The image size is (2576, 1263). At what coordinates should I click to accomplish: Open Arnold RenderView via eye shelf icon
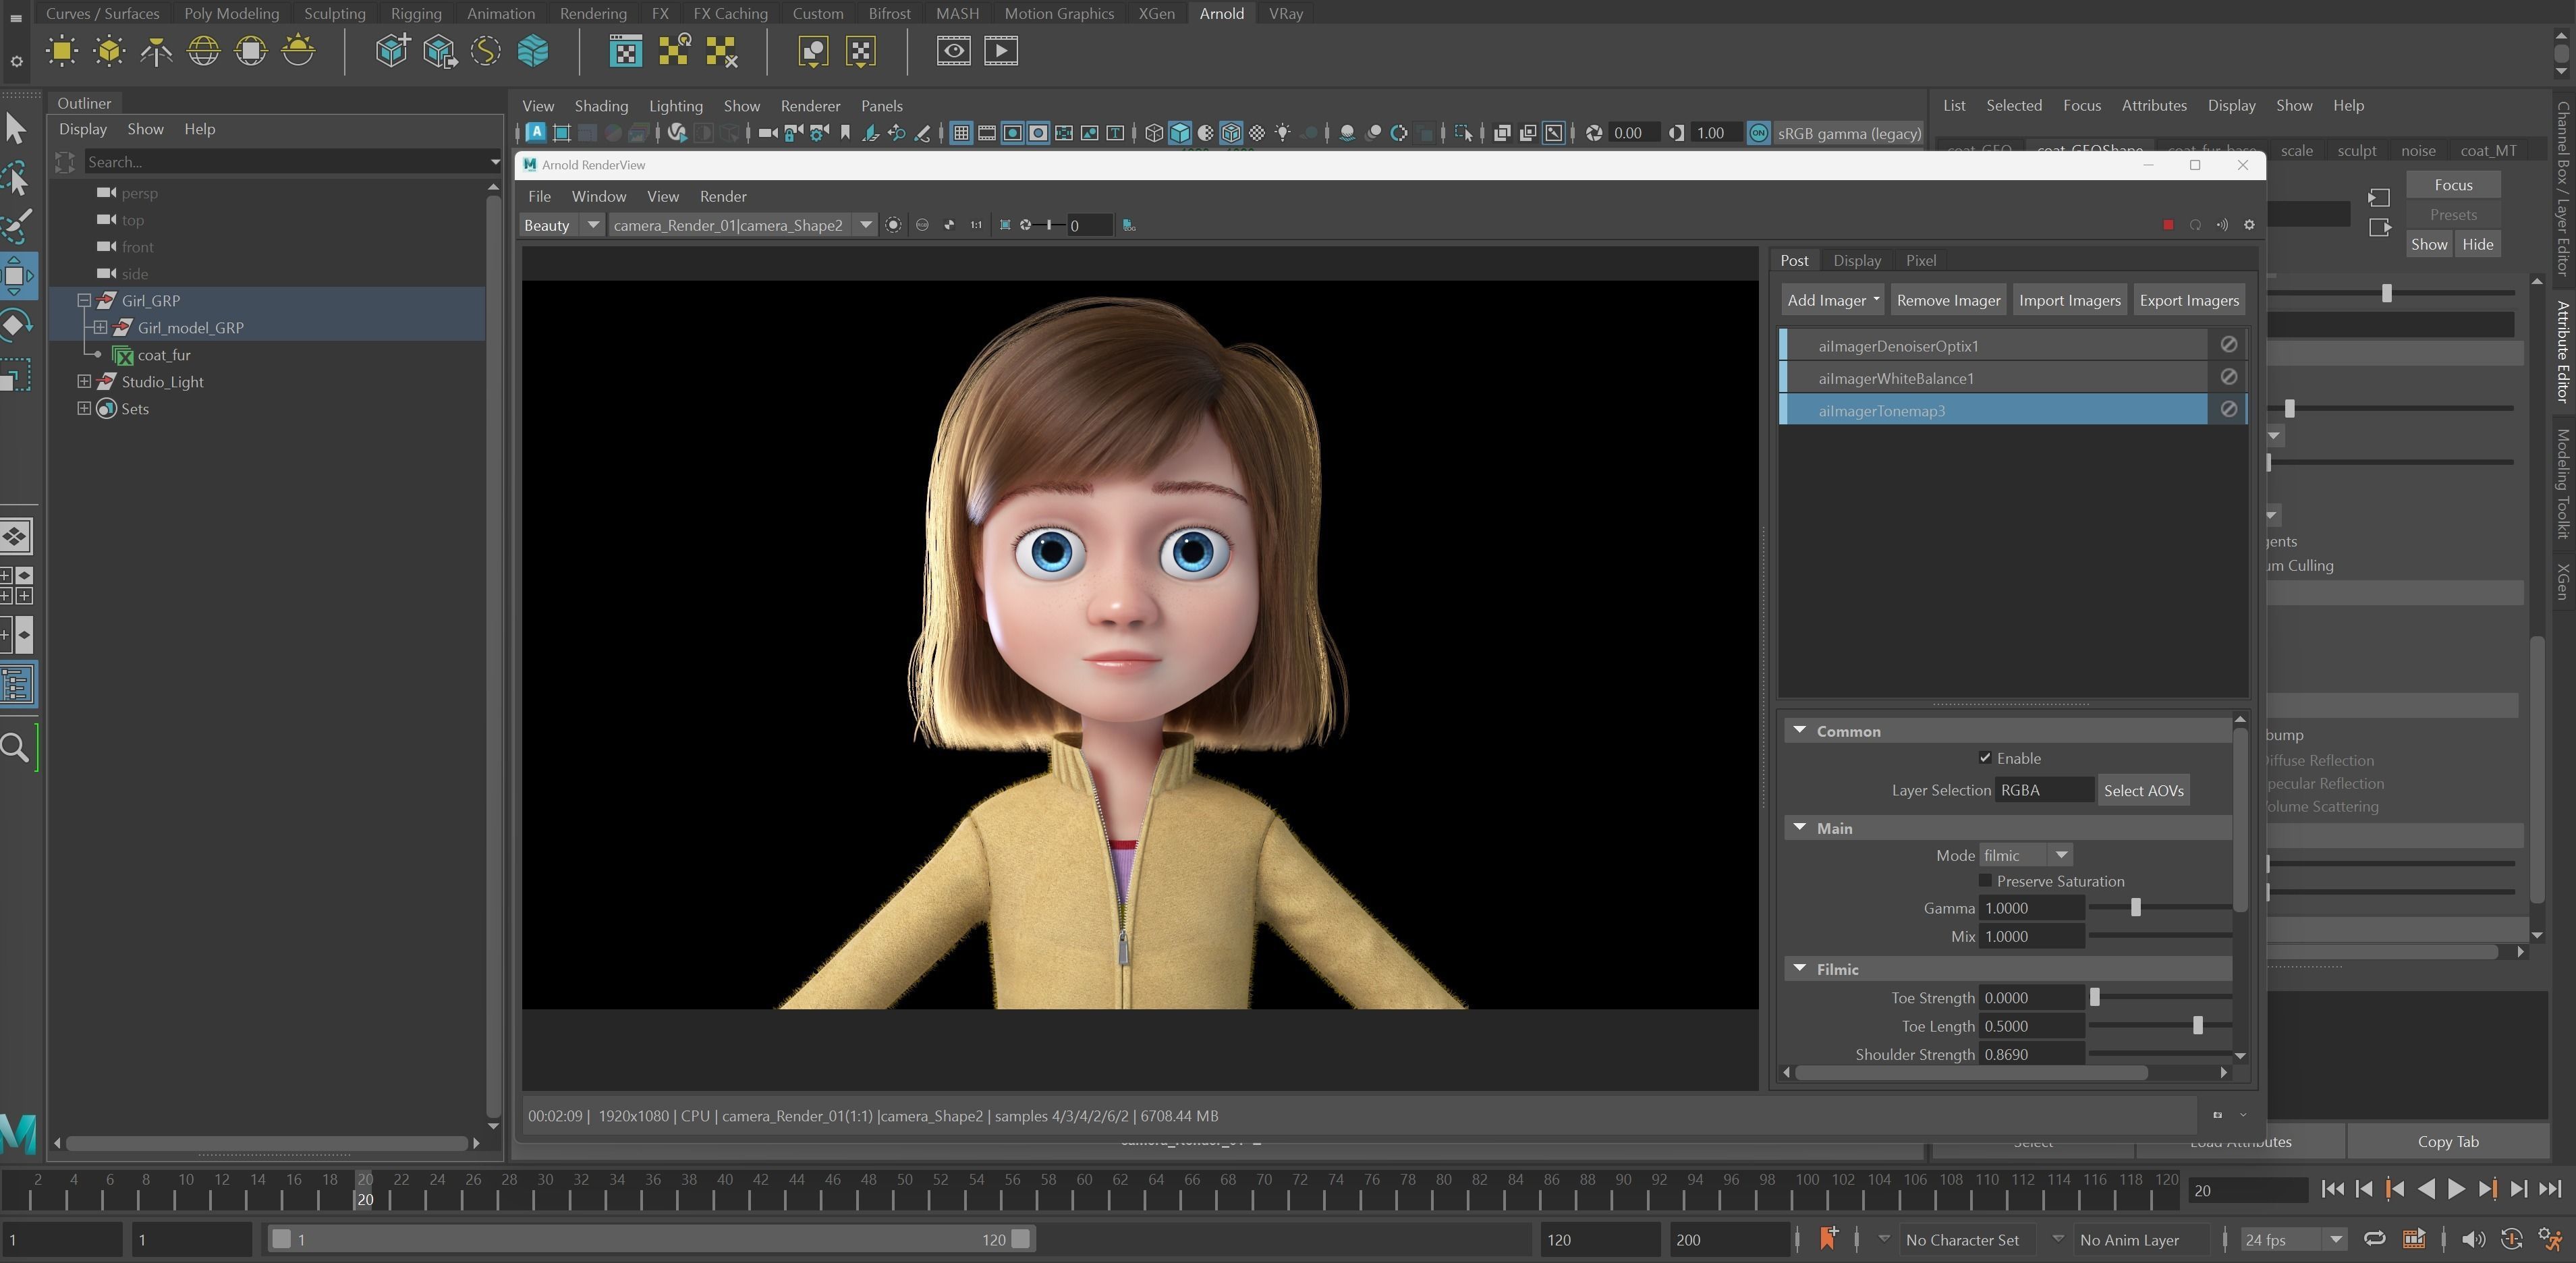954,51
